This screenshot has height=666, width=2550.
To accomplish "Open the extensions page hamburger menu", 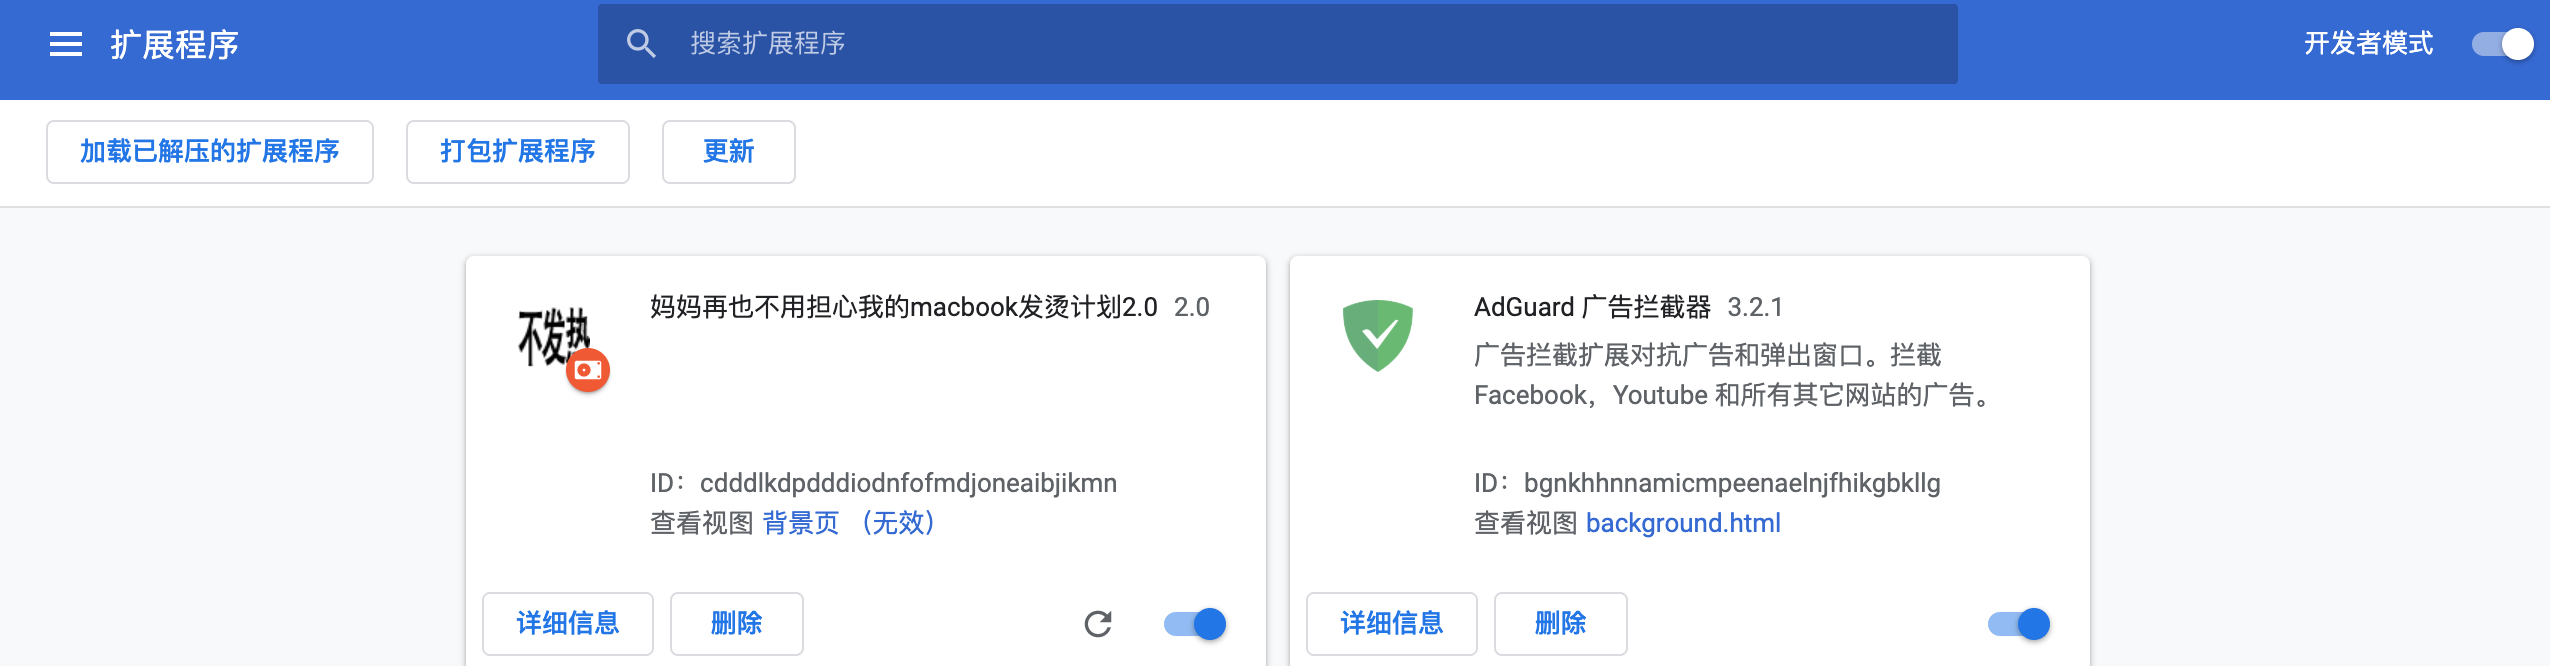I will click(64, 44).
